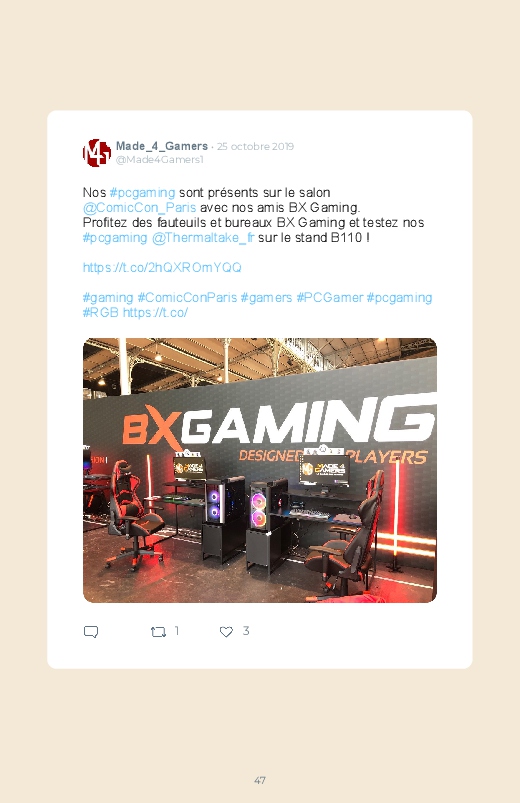Open the #RGB hashtag
Screen dimensions: 520x803
(x=101, y=312)
